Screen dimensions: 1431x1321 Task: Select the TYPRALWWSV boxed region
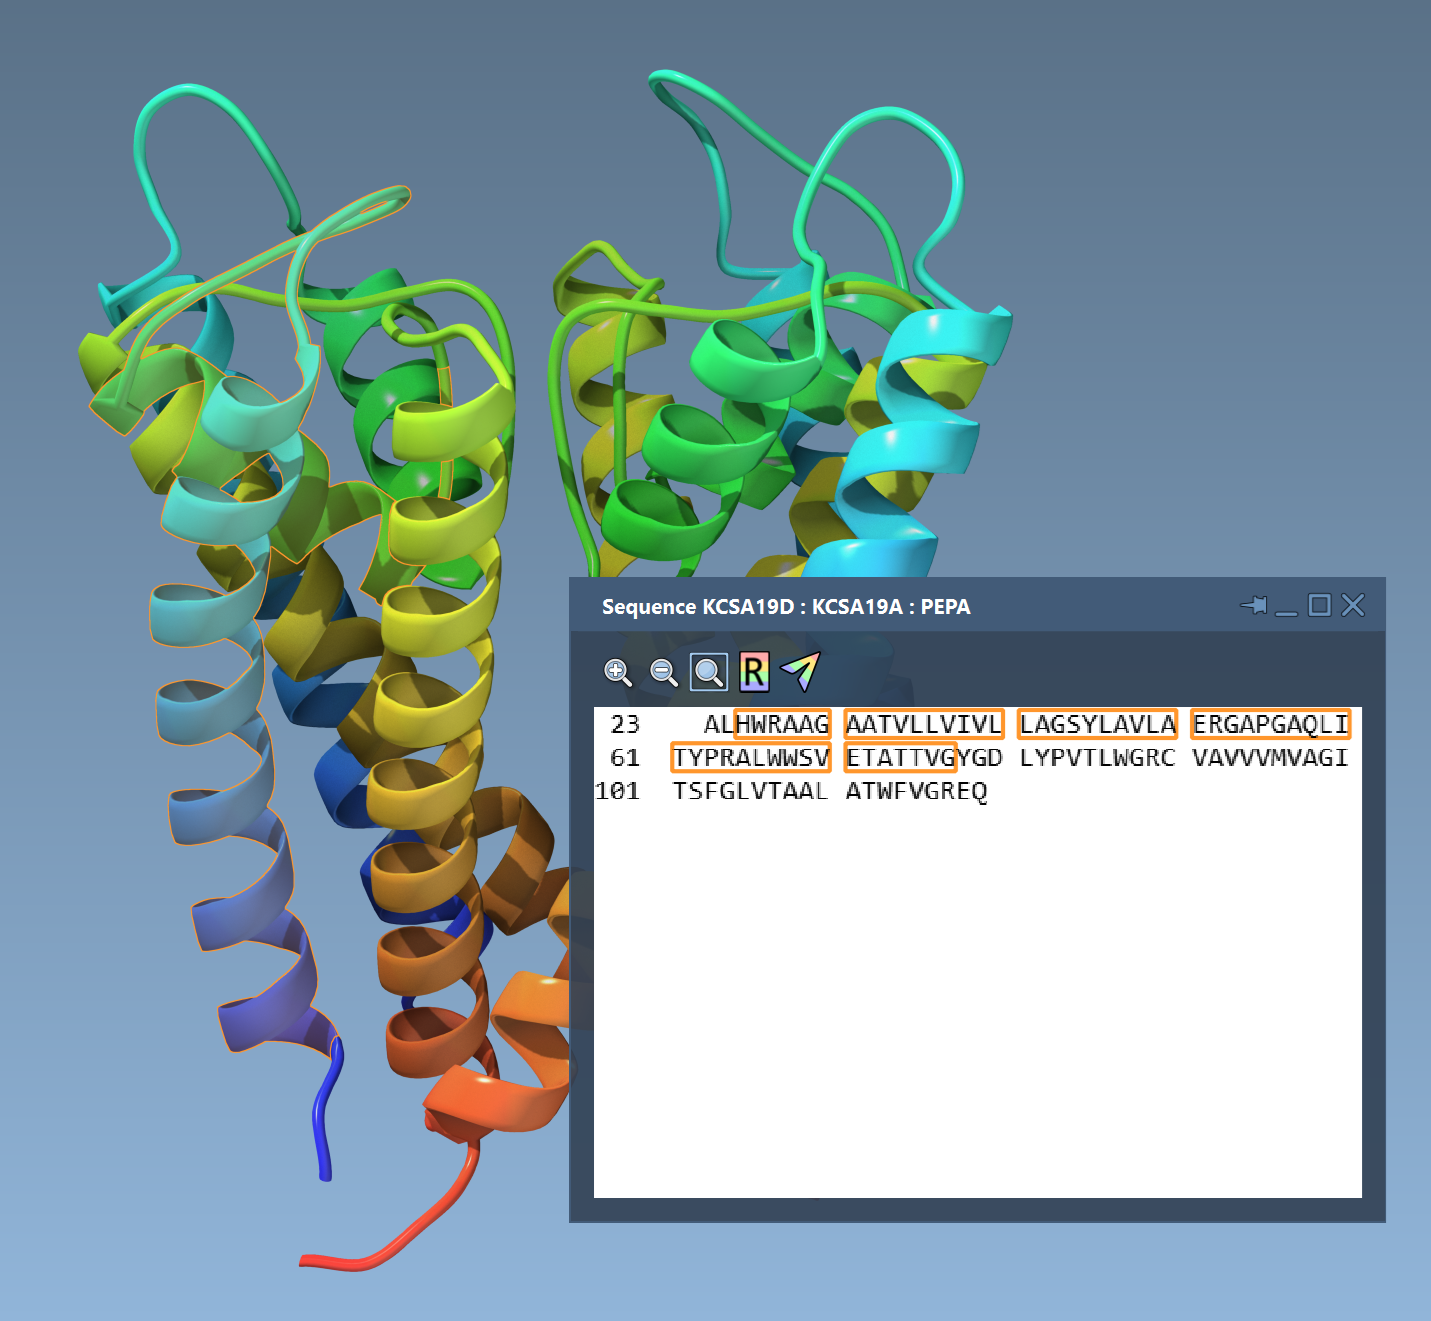(x=751, y=758)
